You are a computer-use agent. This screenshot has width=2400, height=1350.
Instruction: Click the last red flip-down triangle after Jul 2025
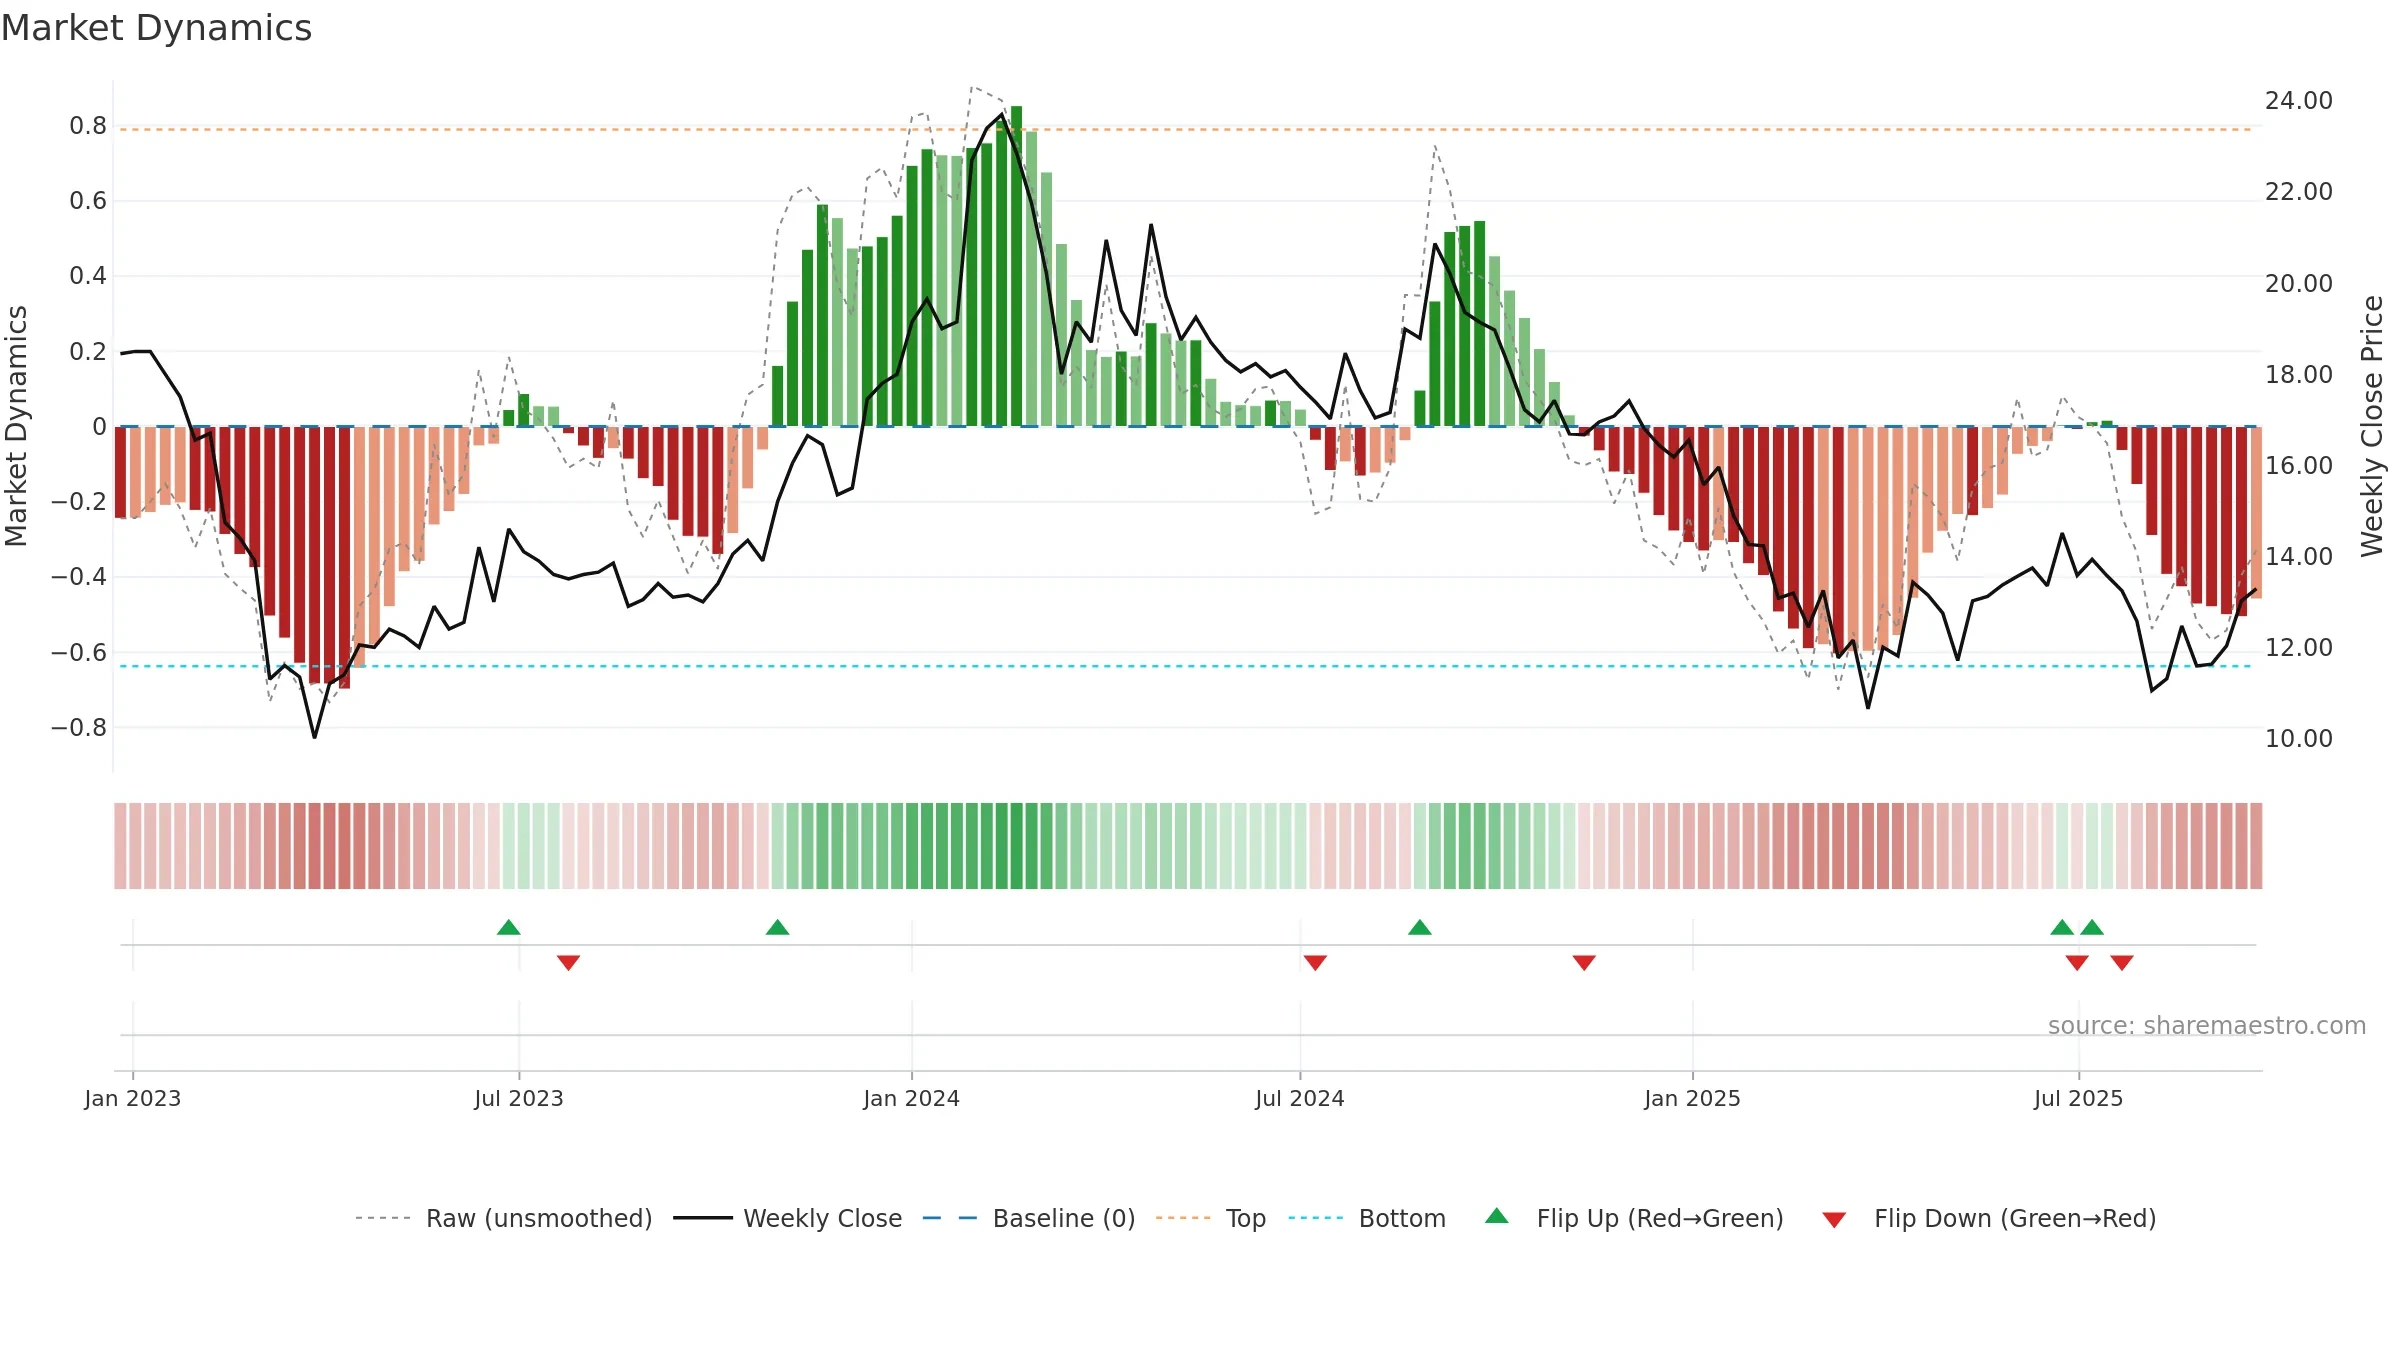(2122, 962)
